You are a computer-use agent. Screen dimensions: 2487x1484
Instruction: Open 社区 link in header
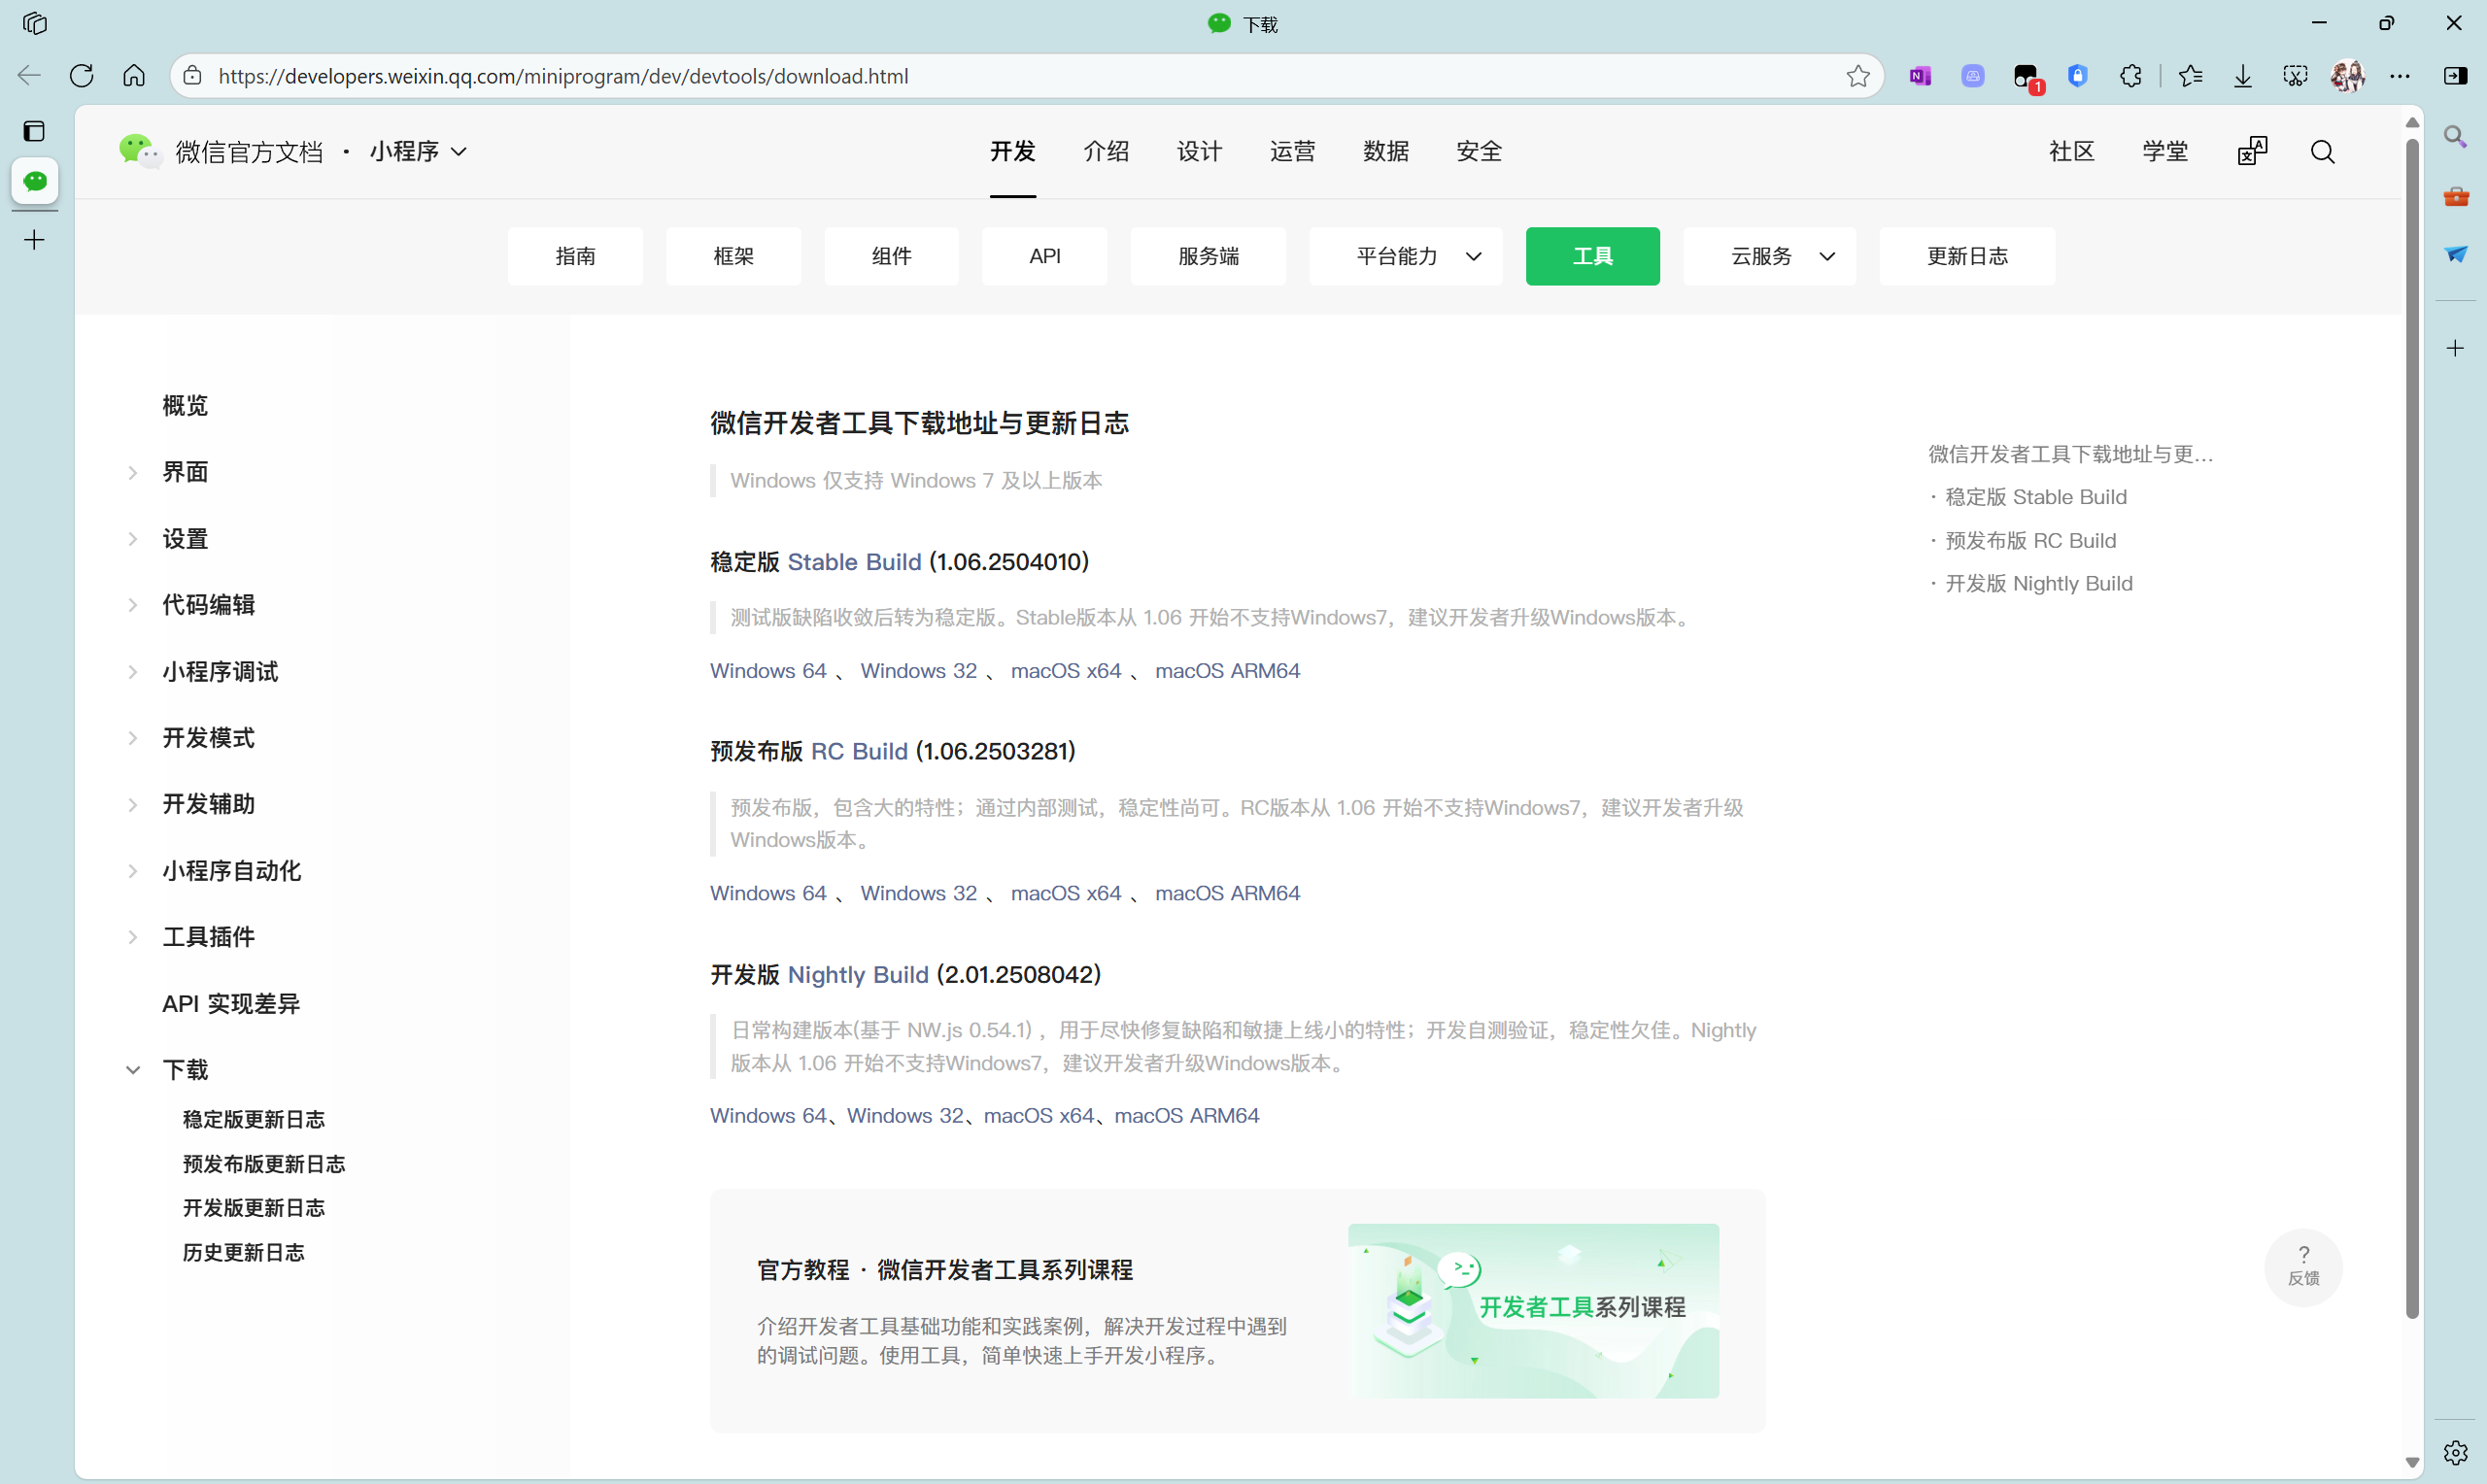pyautogui.click(x=2071, y=152)
